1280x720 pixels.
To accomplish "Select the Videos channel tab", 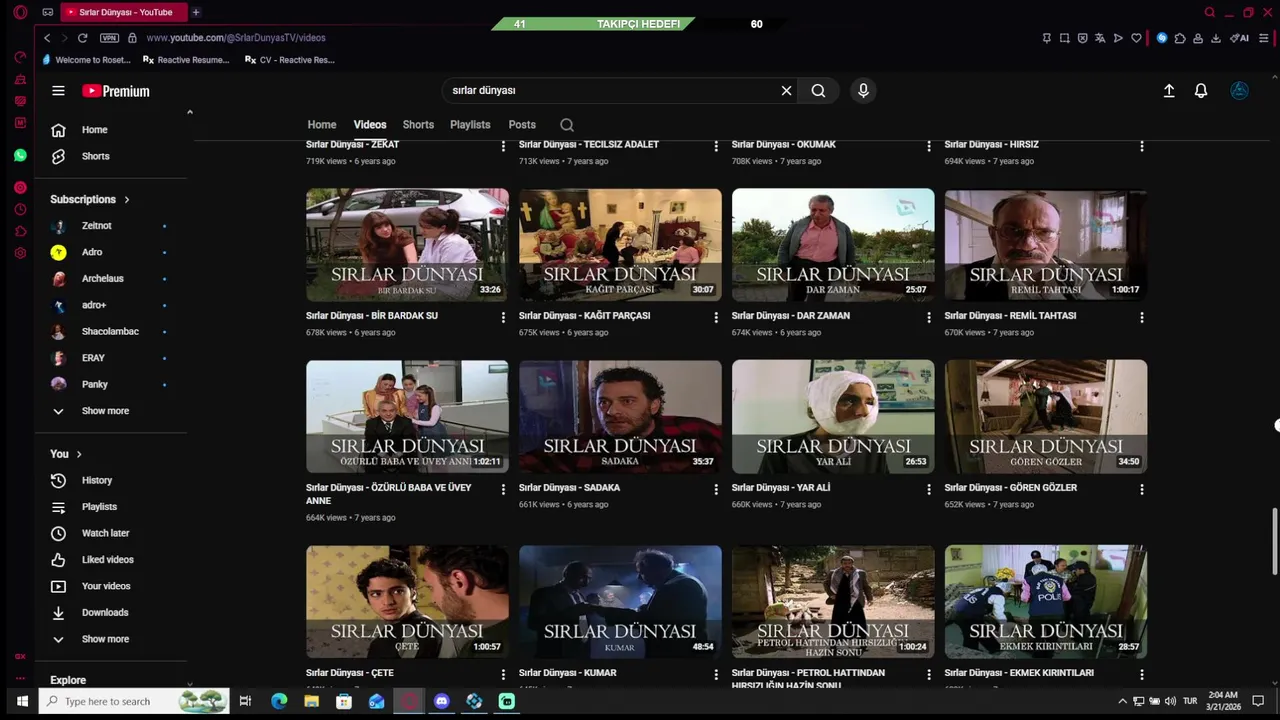I will pyautogui.click(x=370, y=125).
